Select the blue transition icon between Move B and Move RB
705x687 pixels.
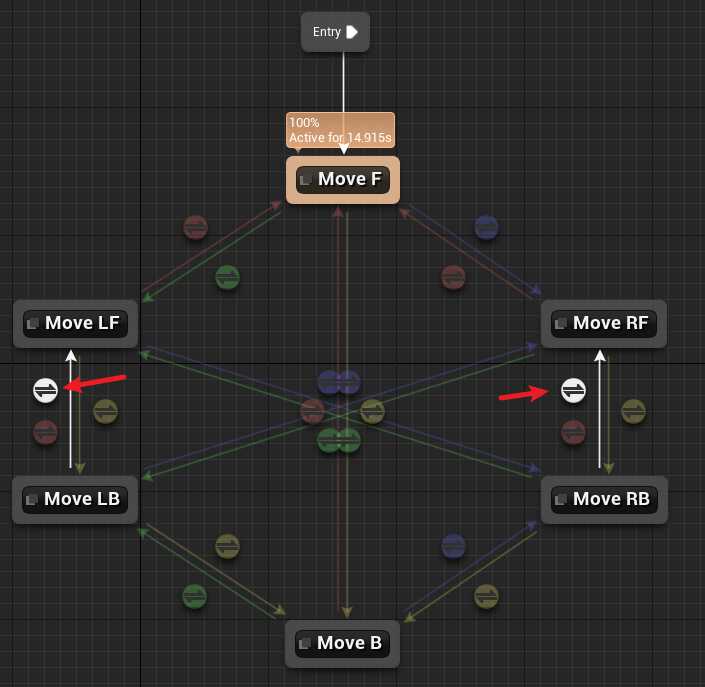pyautogui.click(x=453, y=546)
